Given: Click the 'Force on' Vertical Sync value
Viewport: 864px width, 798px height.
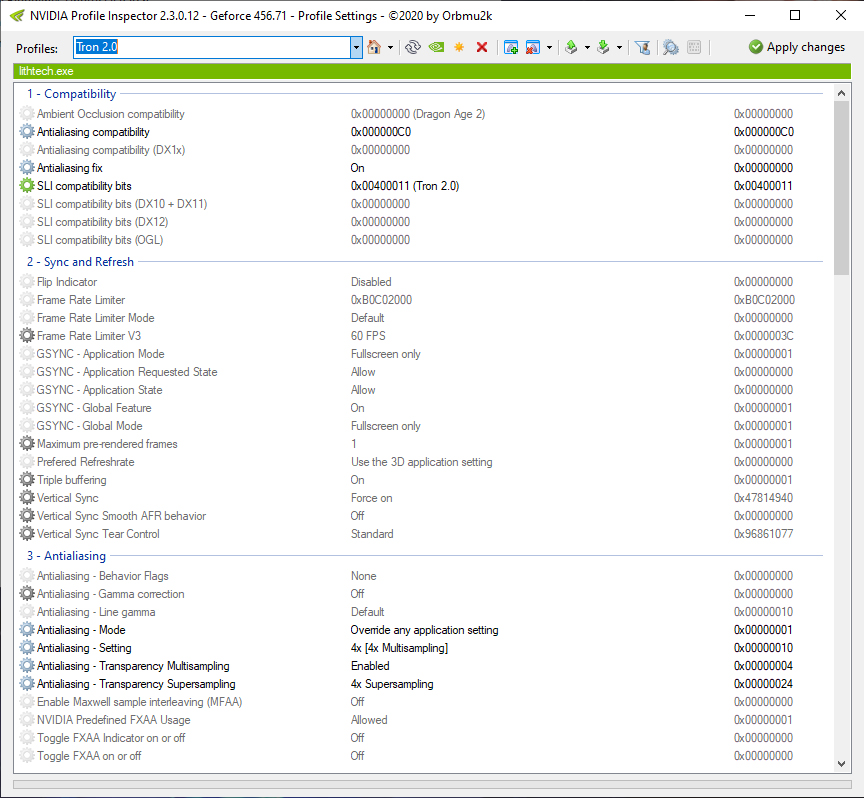Looking at the screenshot, I should tap(371, 498).
